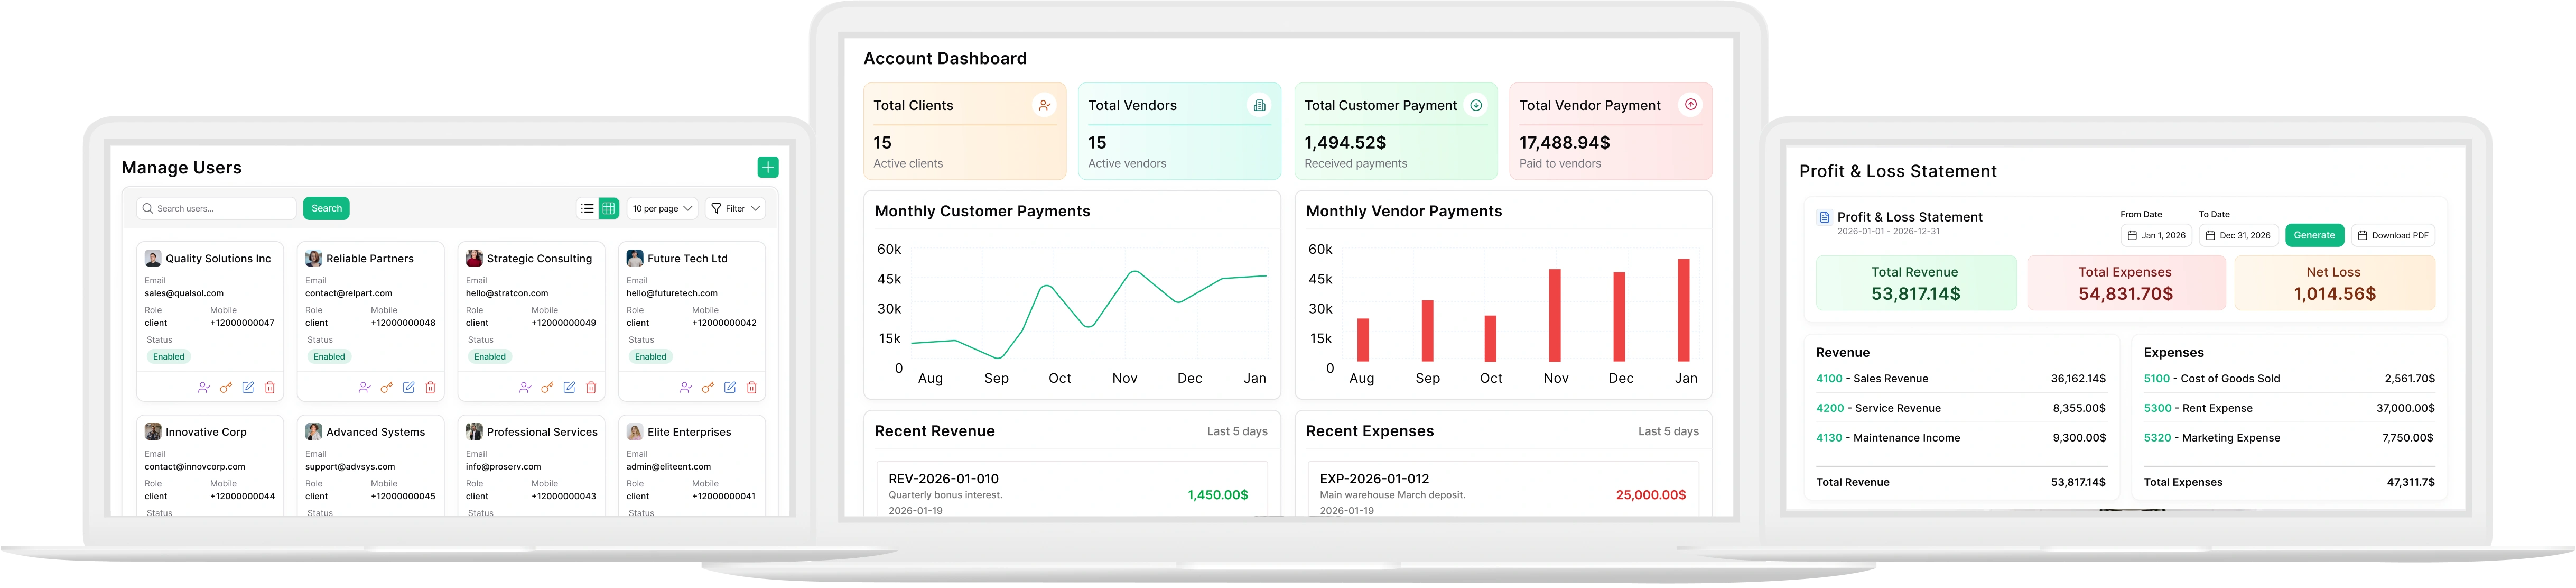Click email sales@qualsol.com

point(184,293)
